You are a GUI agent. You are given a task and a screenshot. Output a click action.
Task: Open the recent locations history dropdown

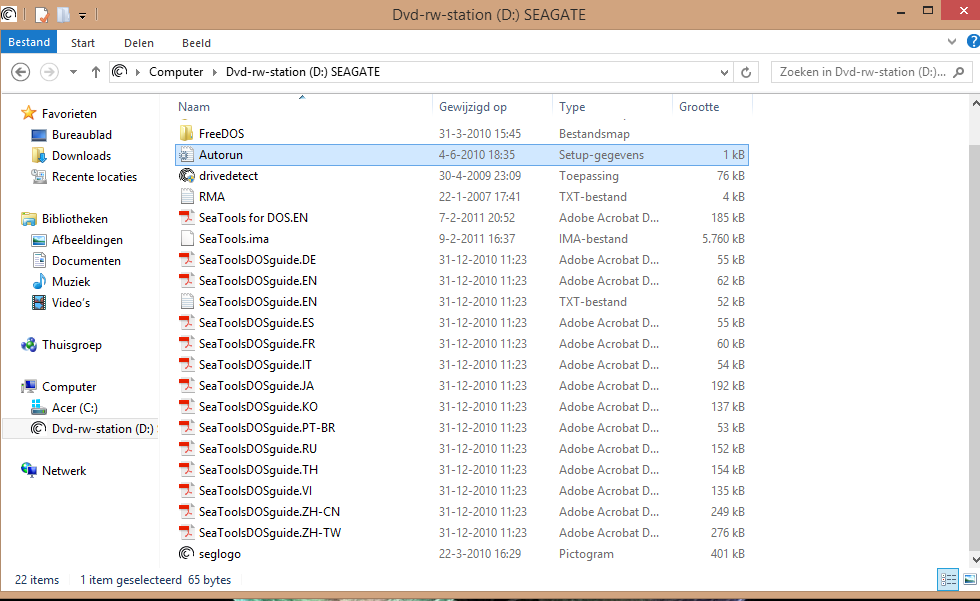(x=73, y=72)
